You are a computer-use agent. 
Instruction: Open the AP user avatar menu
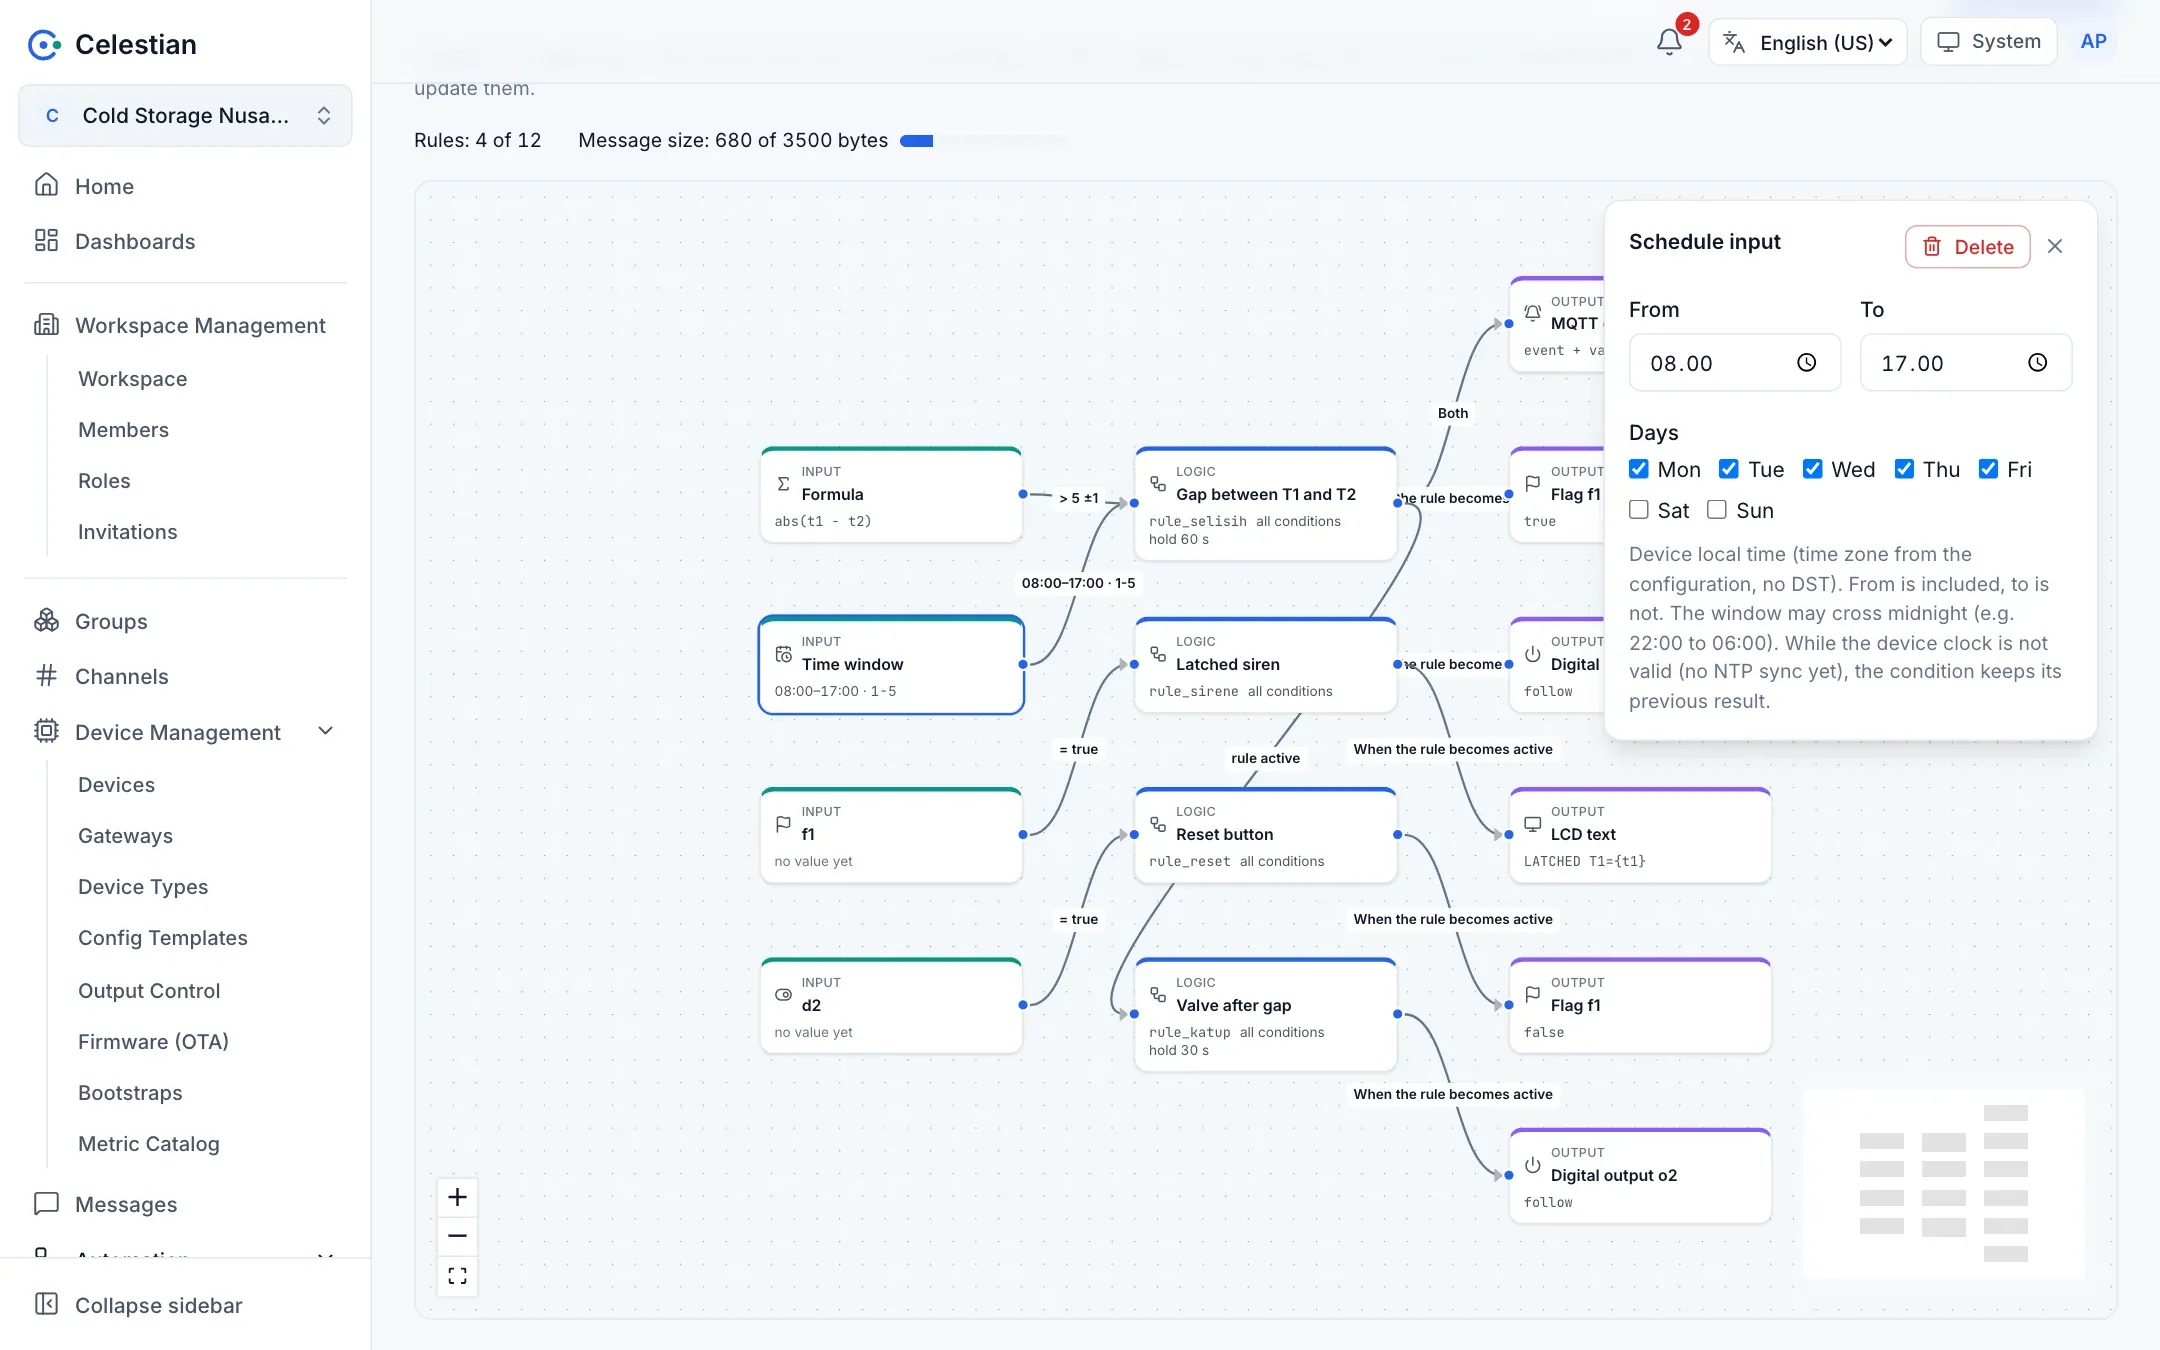2093,42
